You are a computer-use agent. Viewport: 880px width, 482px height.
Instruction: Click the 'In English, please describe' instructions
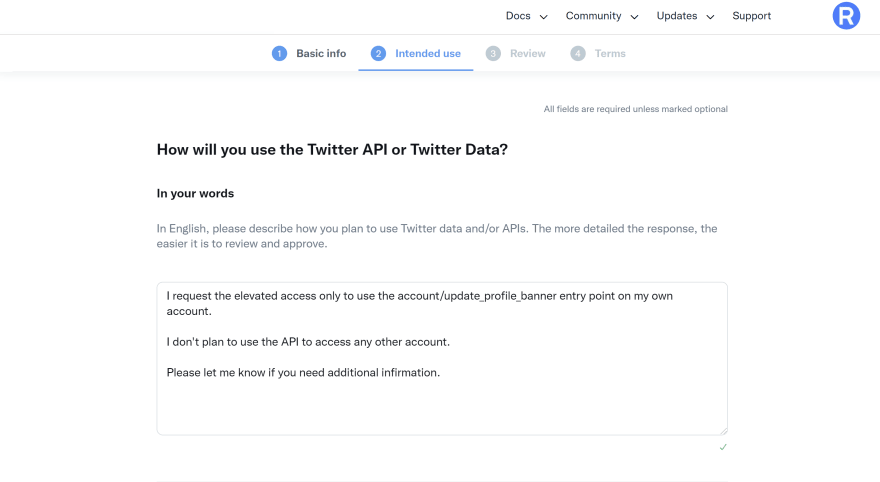[x=437, y=236]
